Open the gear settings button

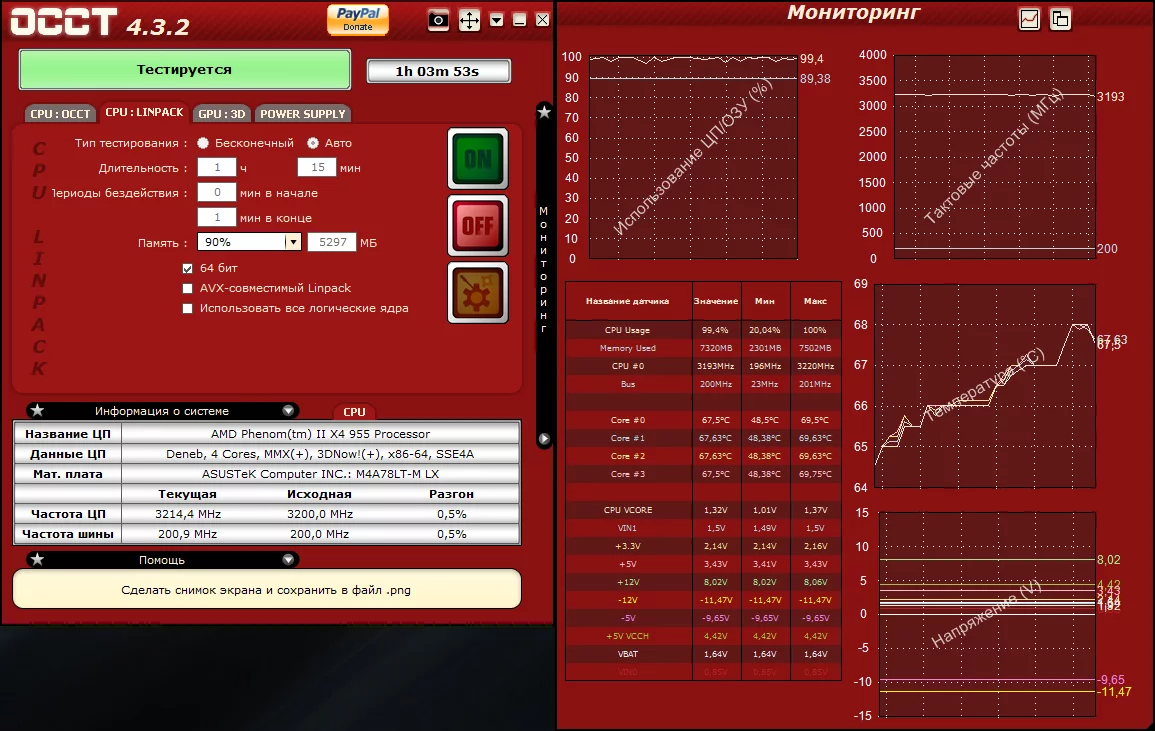click(x=478, y=293)
